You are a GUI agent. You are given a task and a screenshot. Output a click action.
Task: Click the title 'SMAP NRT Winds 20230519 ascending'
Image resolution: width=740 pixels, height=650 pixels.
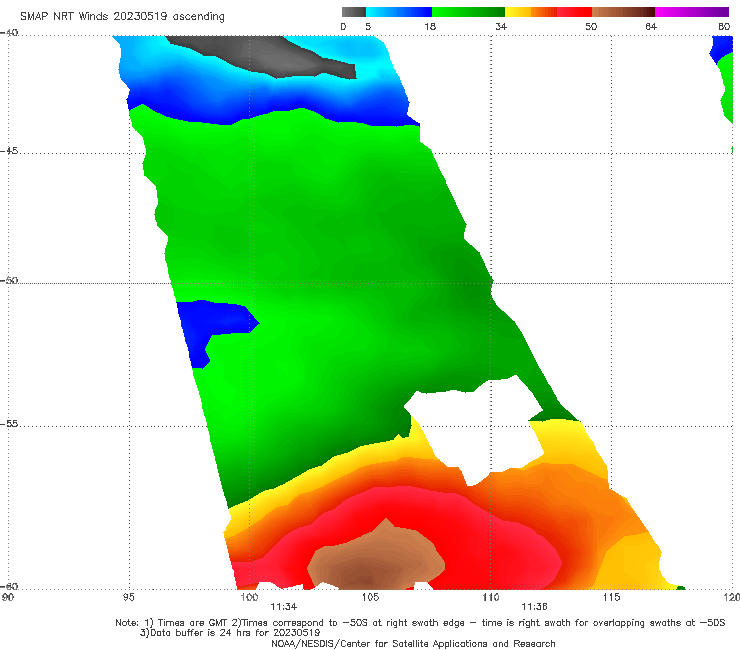tap(122, 17)
